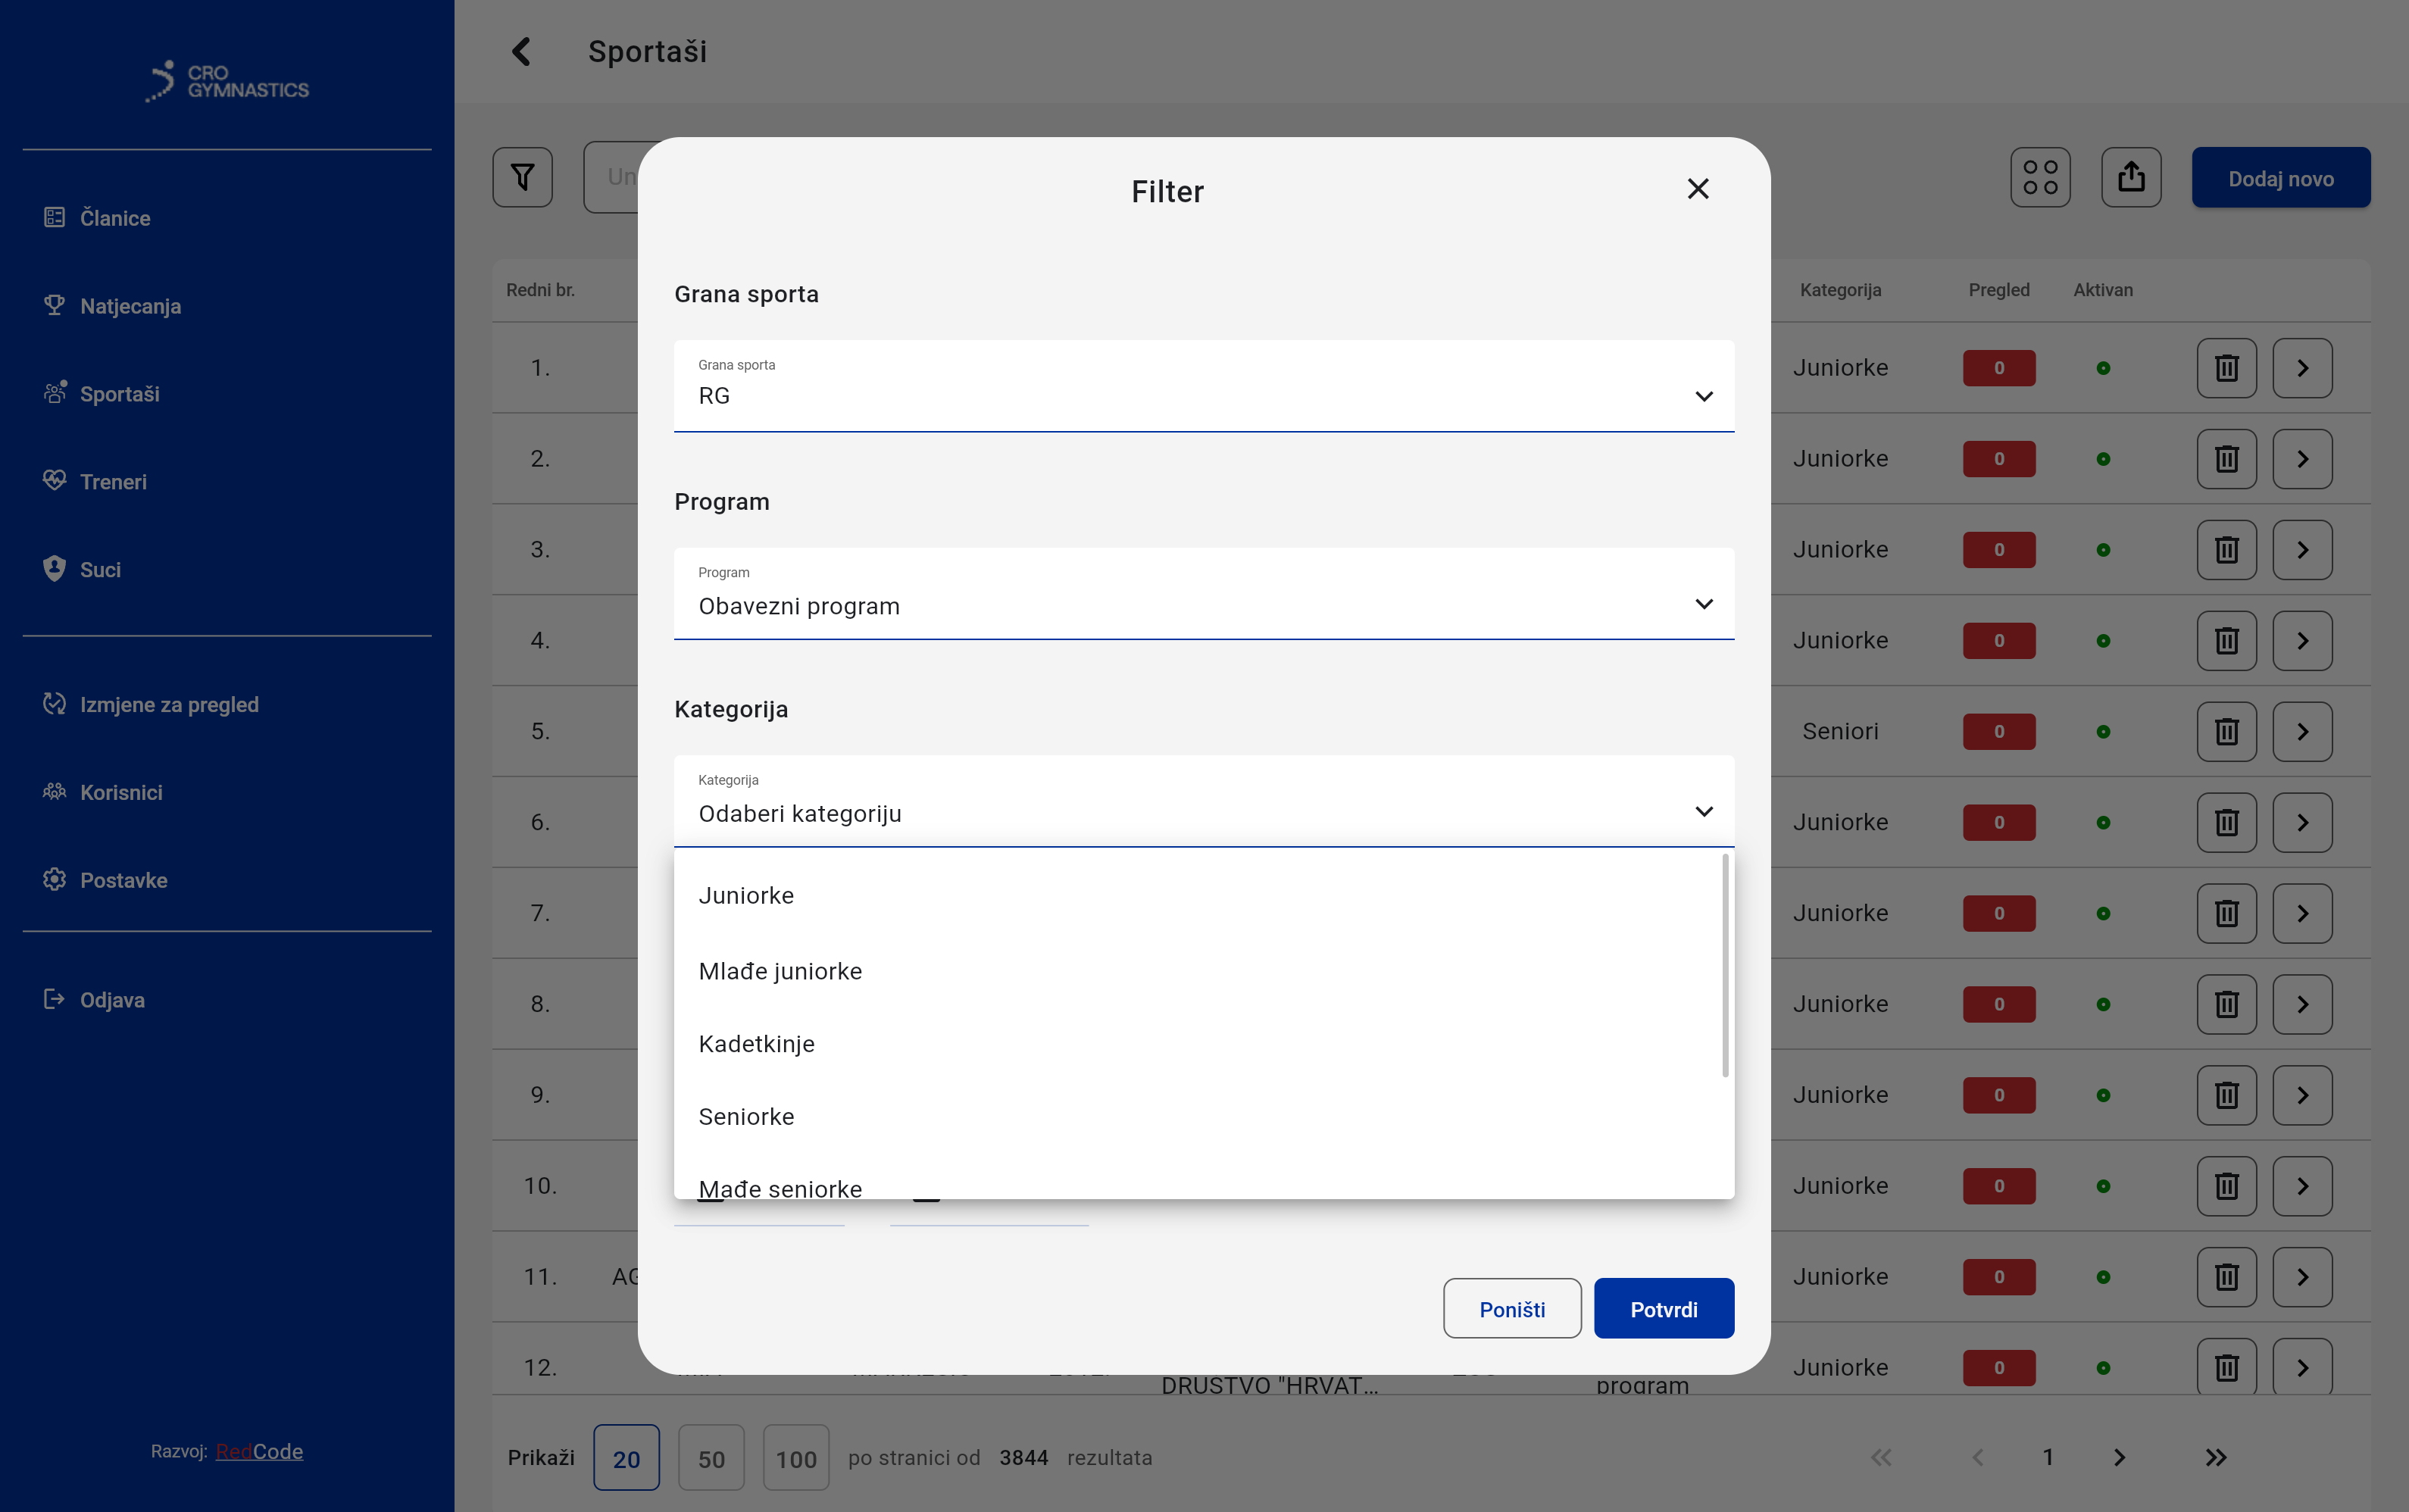The width and height of the screenshot is (2409, 1512).
Task: Delete the athlete in row 1
Action: [x=2226, y=368]
